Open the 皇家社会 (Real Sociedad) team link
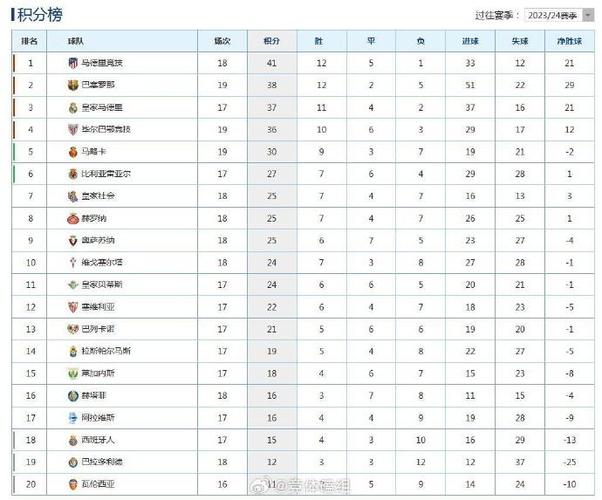 [98, 196]
